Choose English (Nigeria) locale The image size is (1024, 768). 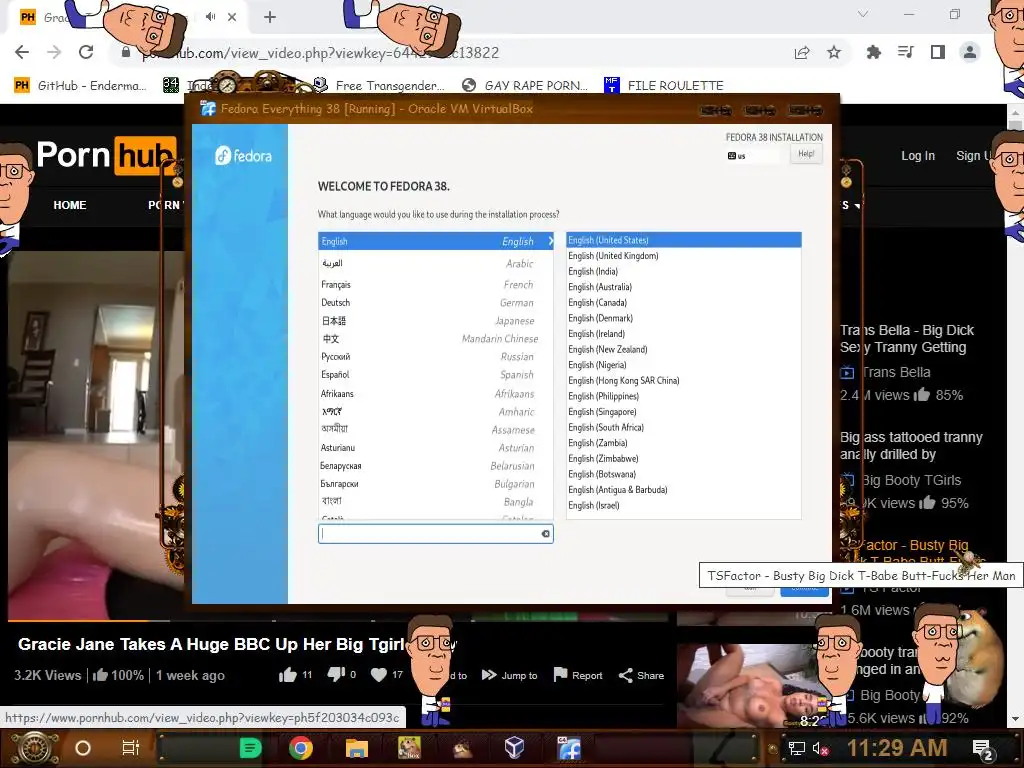(x=684, y=365)
